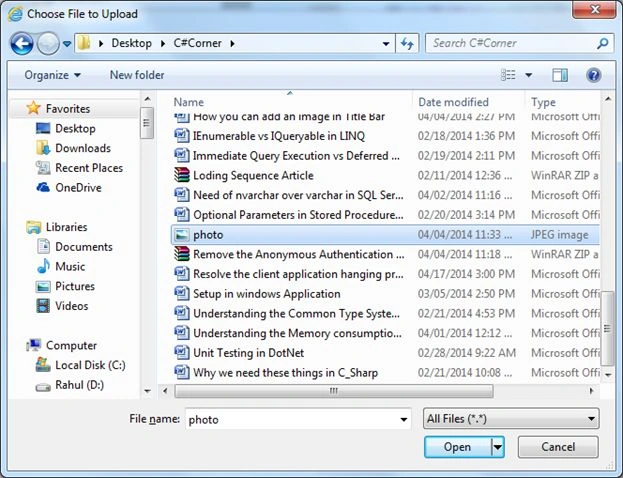Click the file list vertical scrollbar thumb
Image resolution: width=623 pixels, height=478 pixels.
pyautogui.click(x=607, y=328)
